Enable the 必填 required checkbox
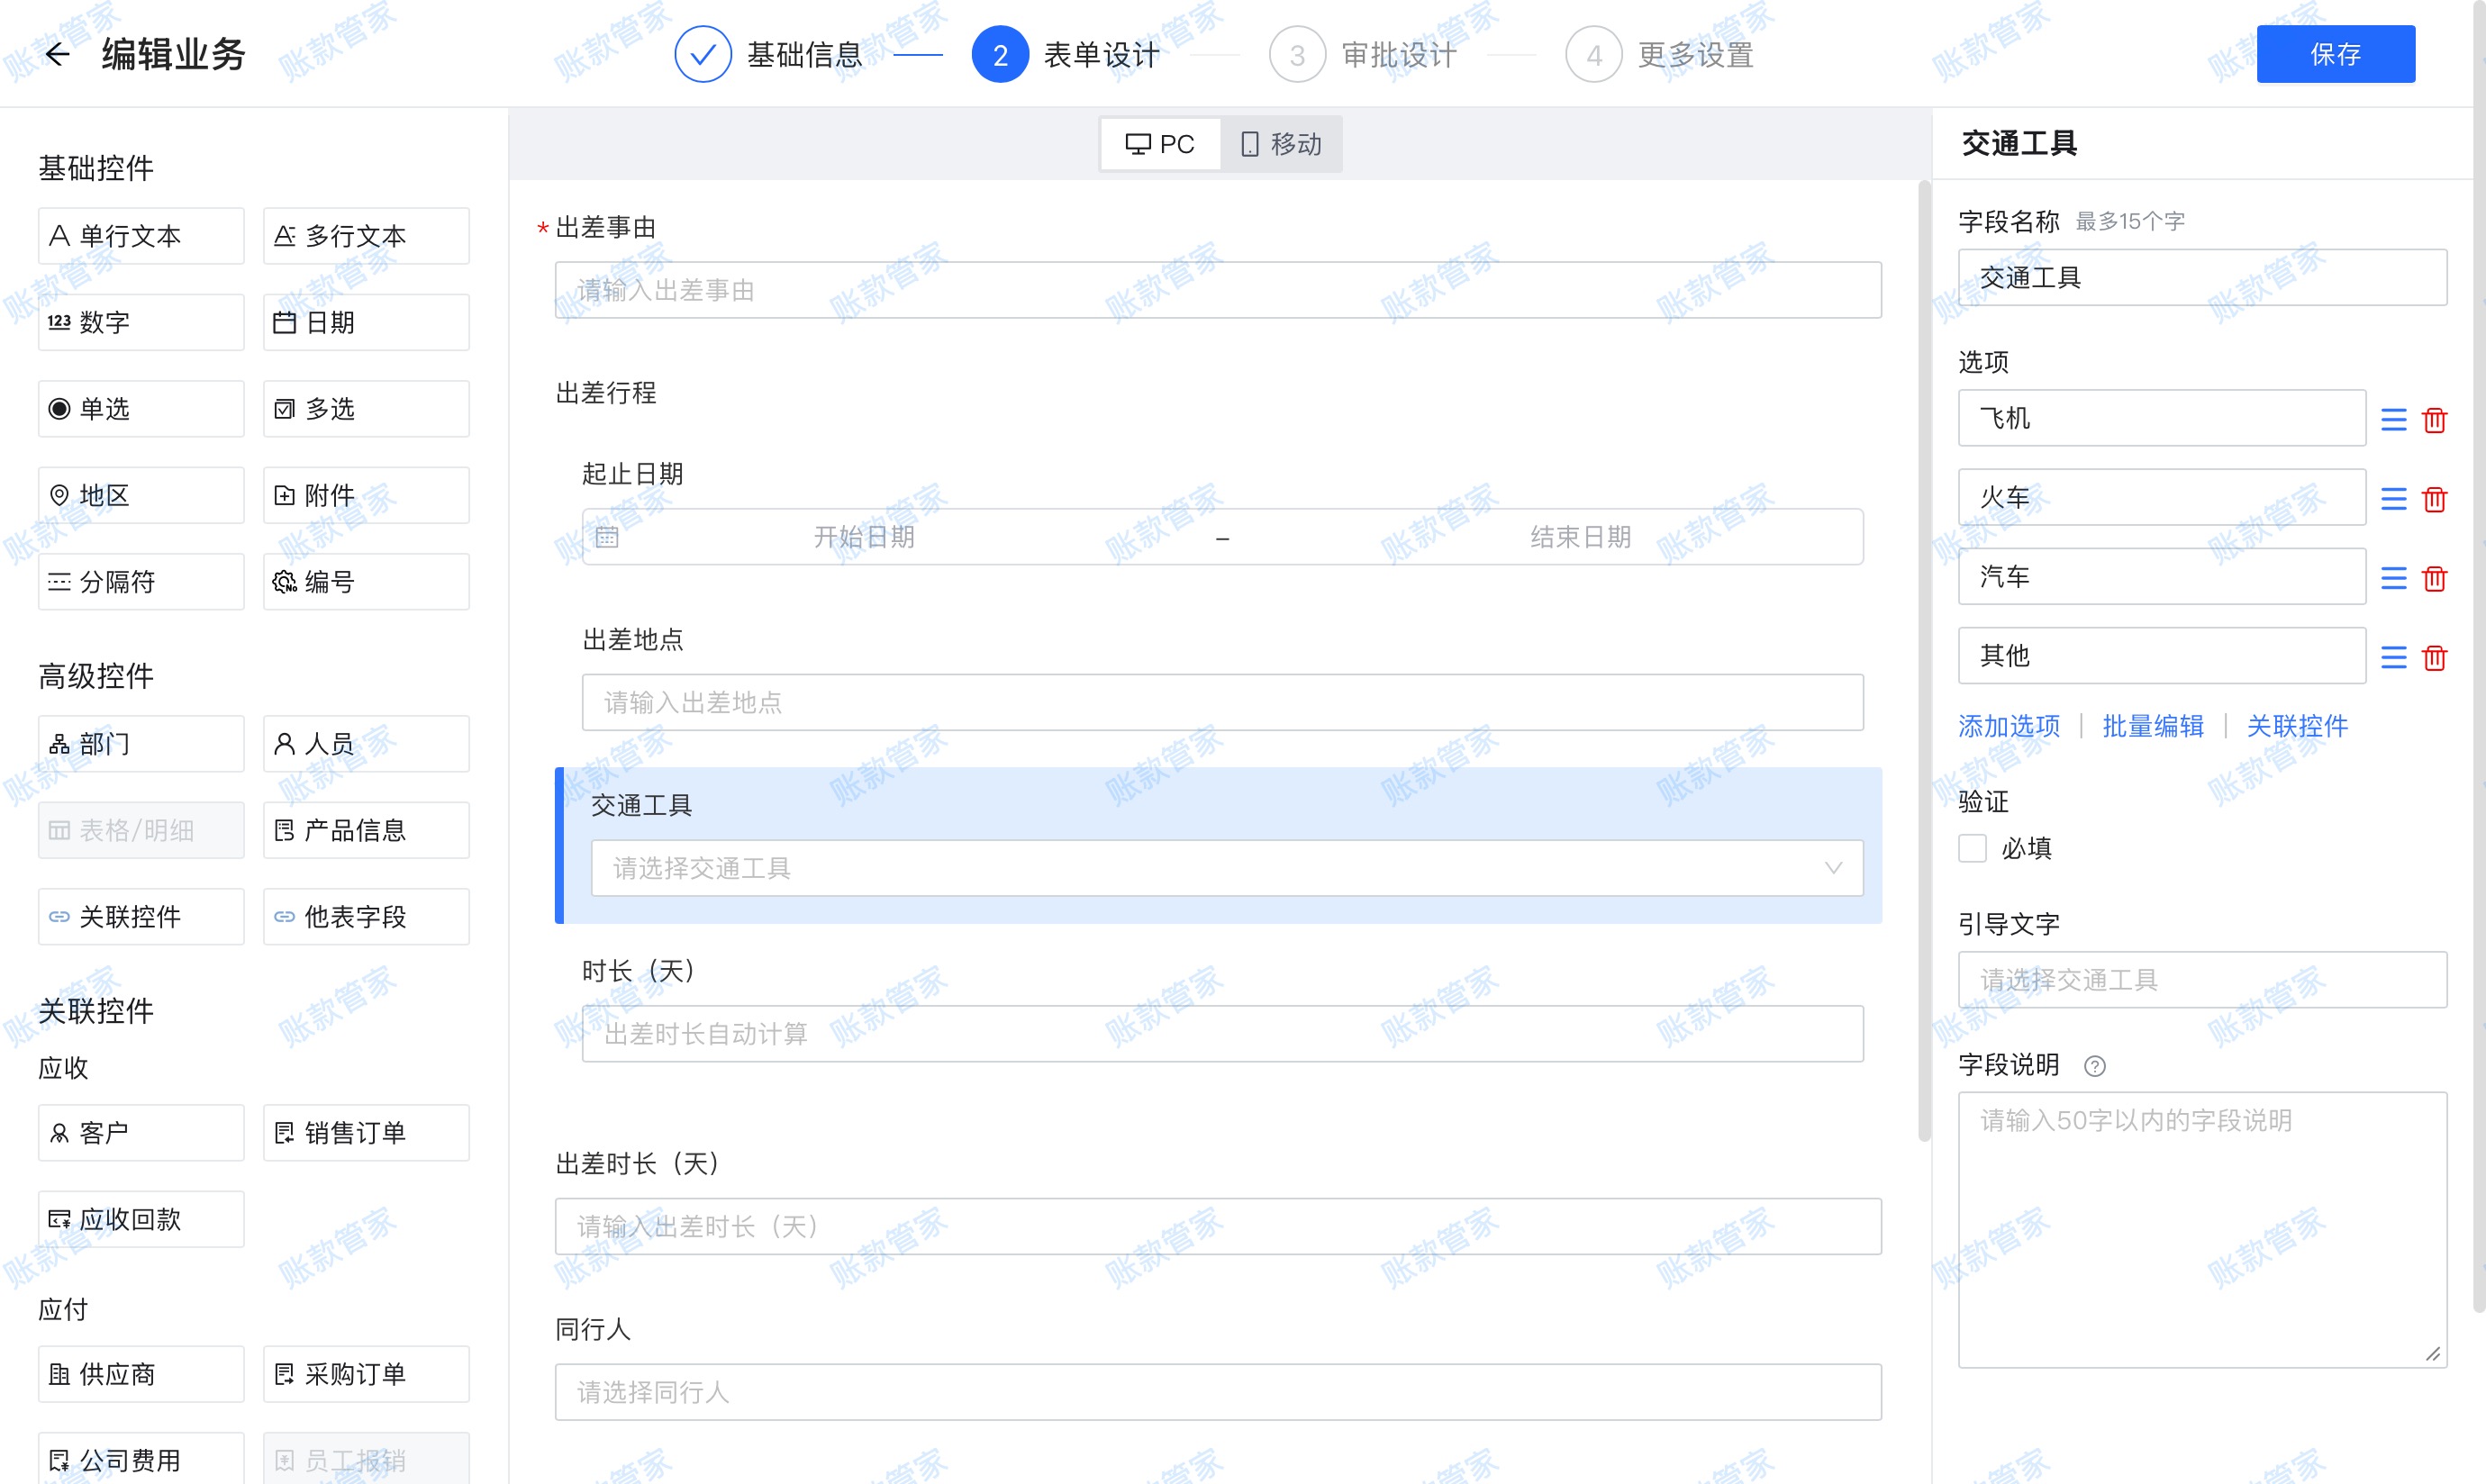 coord(1972,848)
